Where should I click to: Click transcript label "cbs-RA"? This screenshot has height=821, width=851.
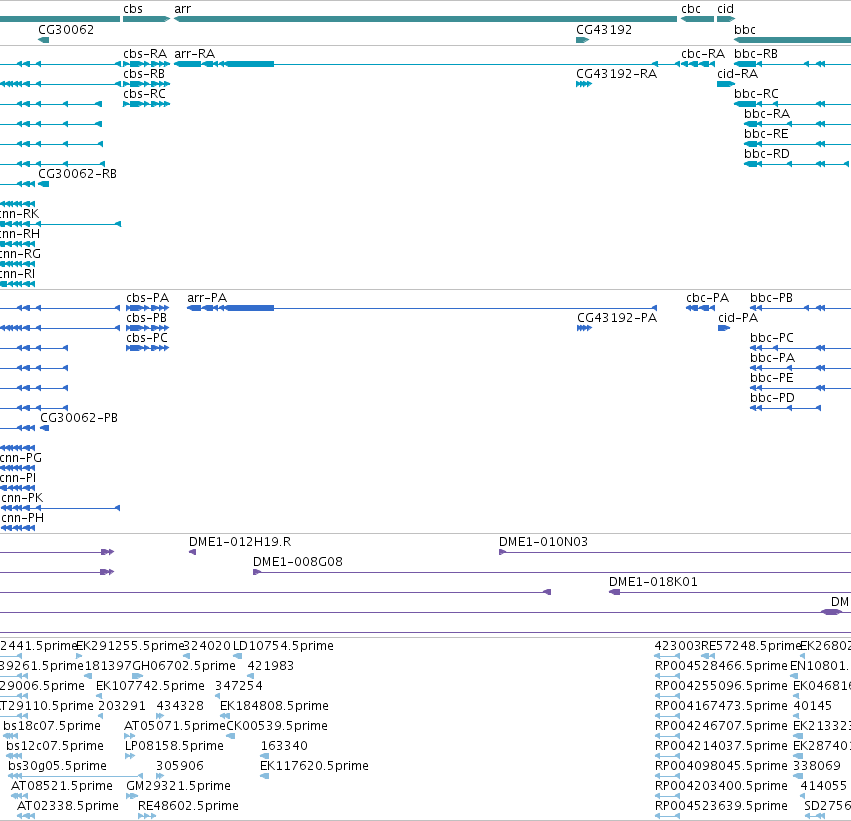[145, 54]
